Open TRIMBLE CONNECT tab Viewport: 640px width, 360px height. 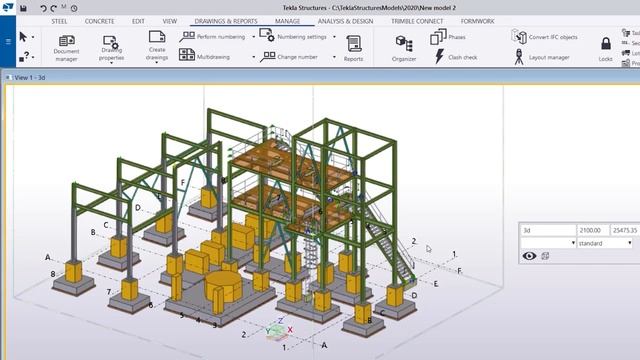click(x=417, y=21)
